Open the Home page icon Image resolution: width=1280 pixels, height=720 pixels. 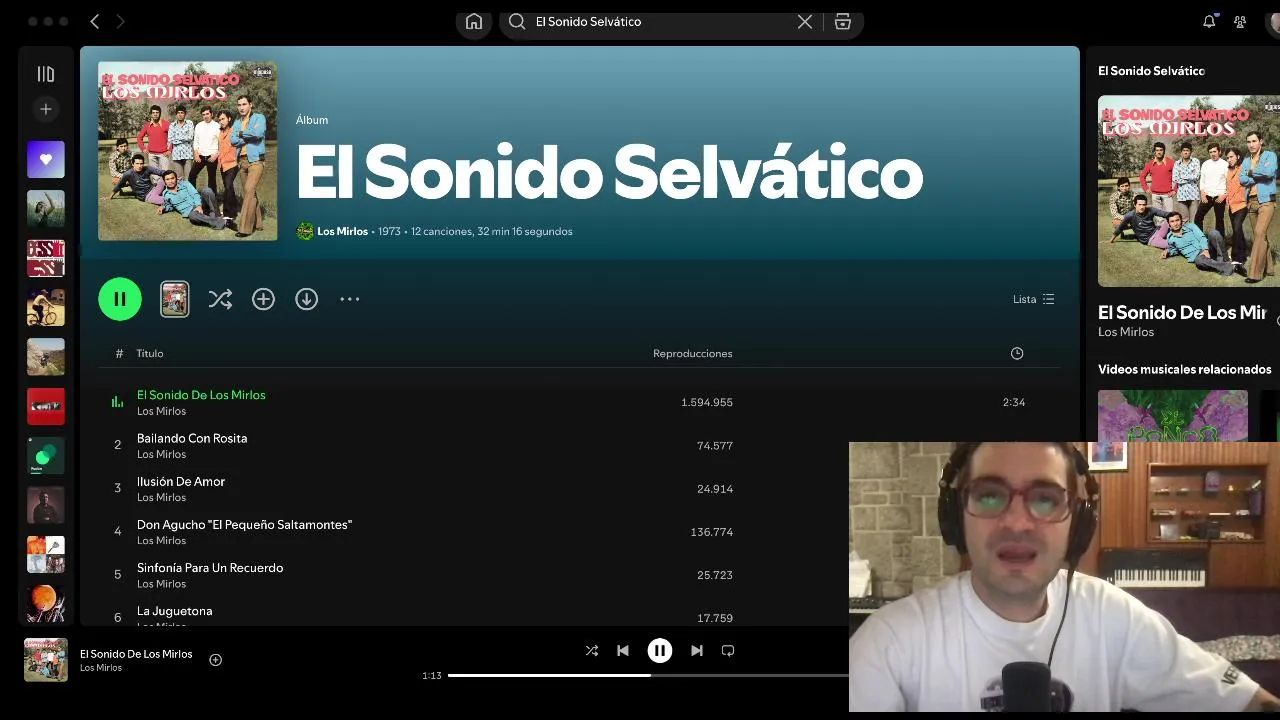[474, 21]
